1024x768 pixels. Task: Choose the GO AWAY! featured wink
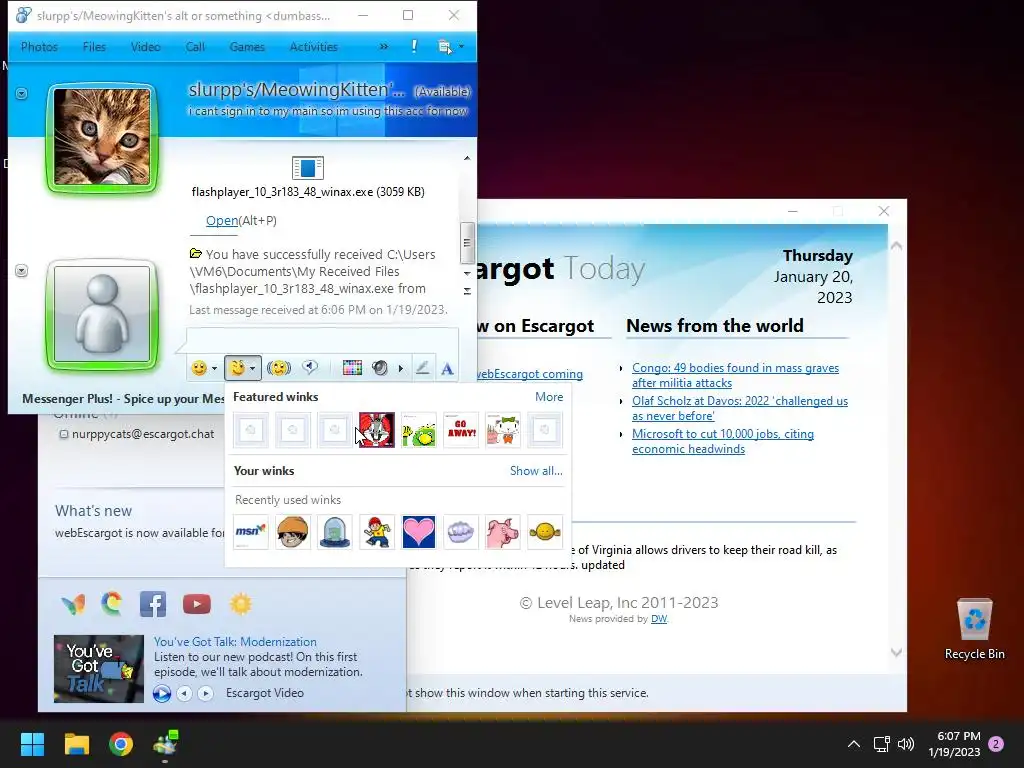point(461,430)
